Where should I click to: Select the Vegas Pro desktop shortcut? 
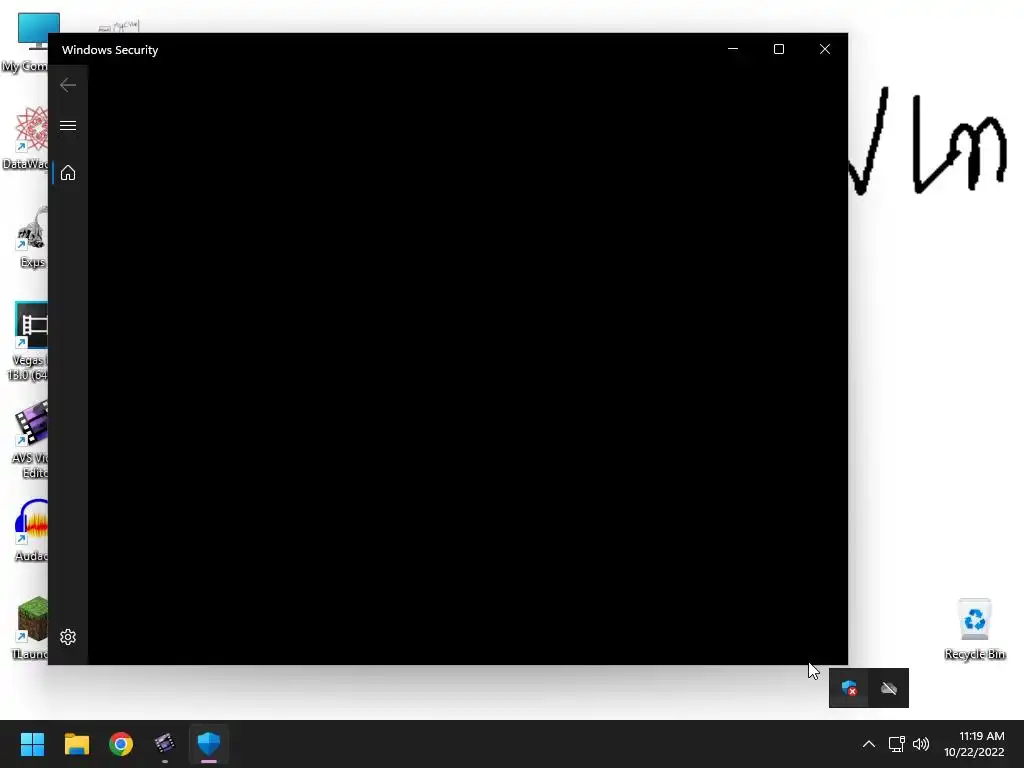[27, 341]
